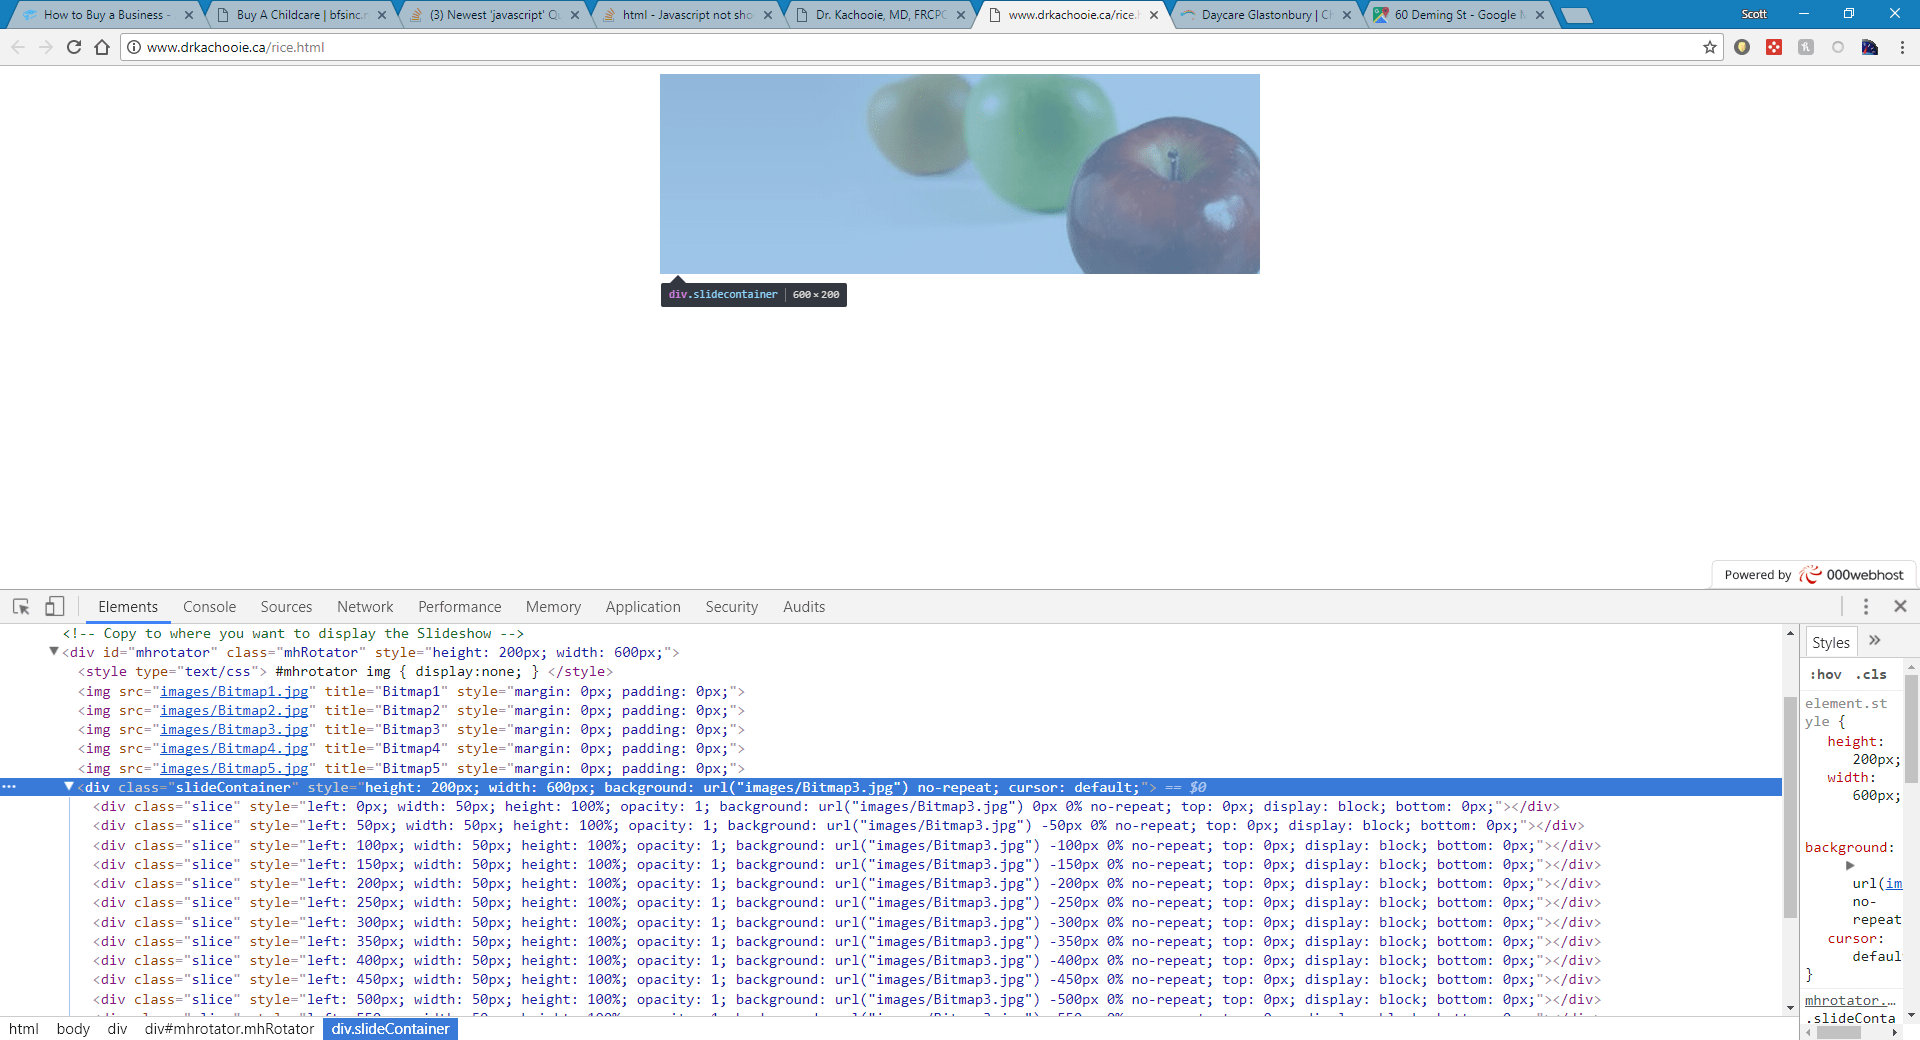Bookmark the page via star icon
This screenshot has height=1040, width=1920.
(x=1709, y=47)
